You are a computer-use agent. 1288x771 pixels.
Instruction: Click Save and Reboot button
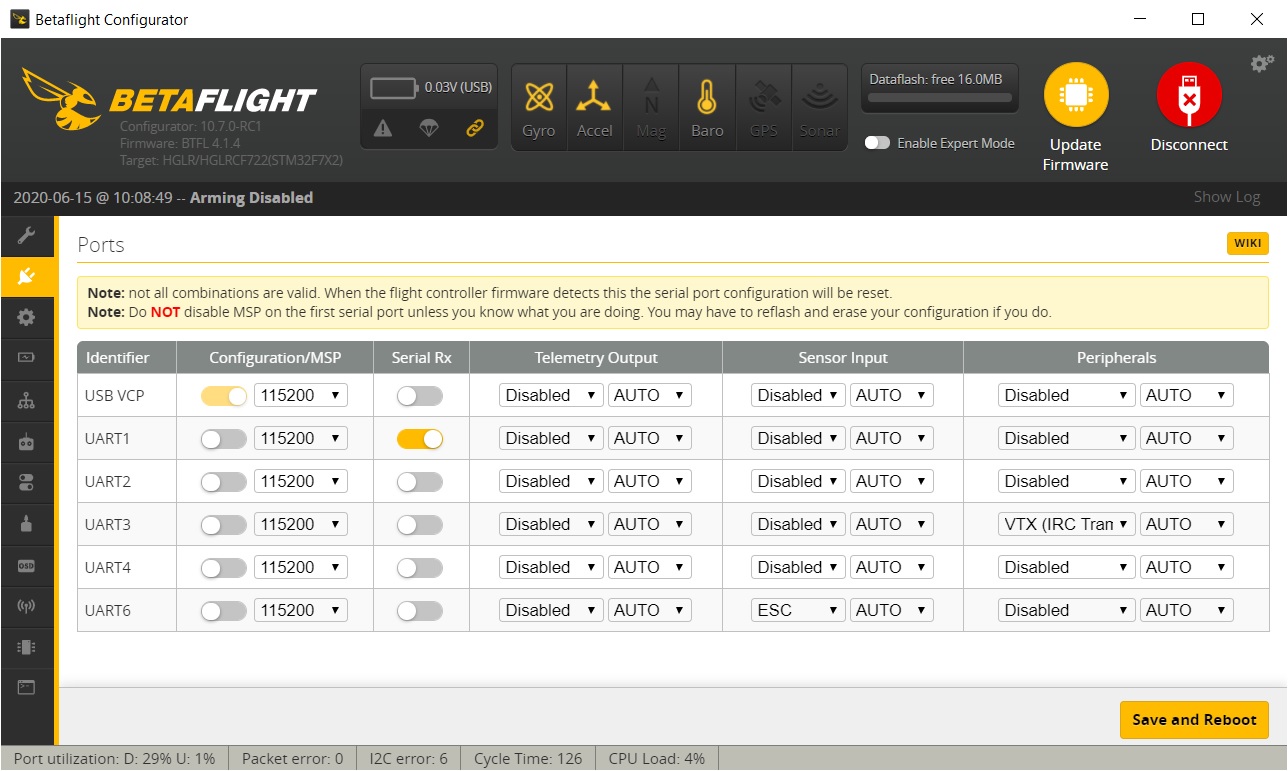tap(1194, 720)
